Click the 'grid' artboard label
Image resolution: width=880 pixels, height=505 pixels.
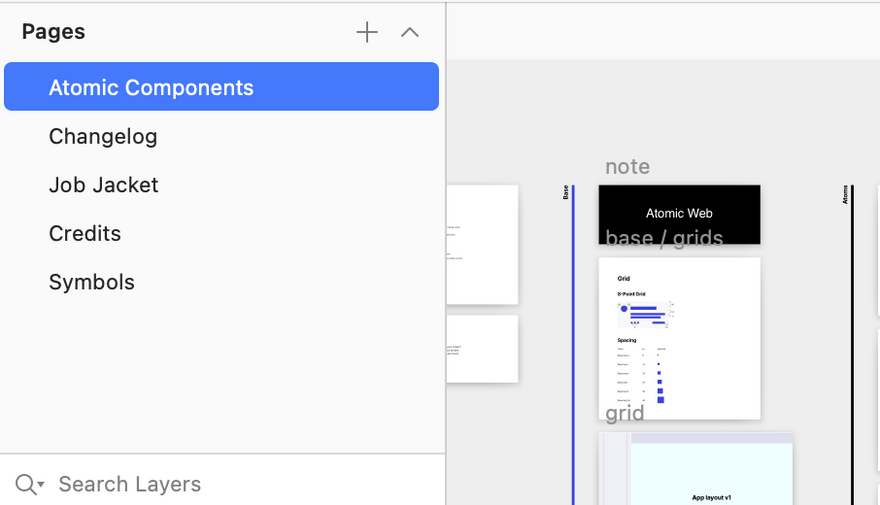(625, 414)
